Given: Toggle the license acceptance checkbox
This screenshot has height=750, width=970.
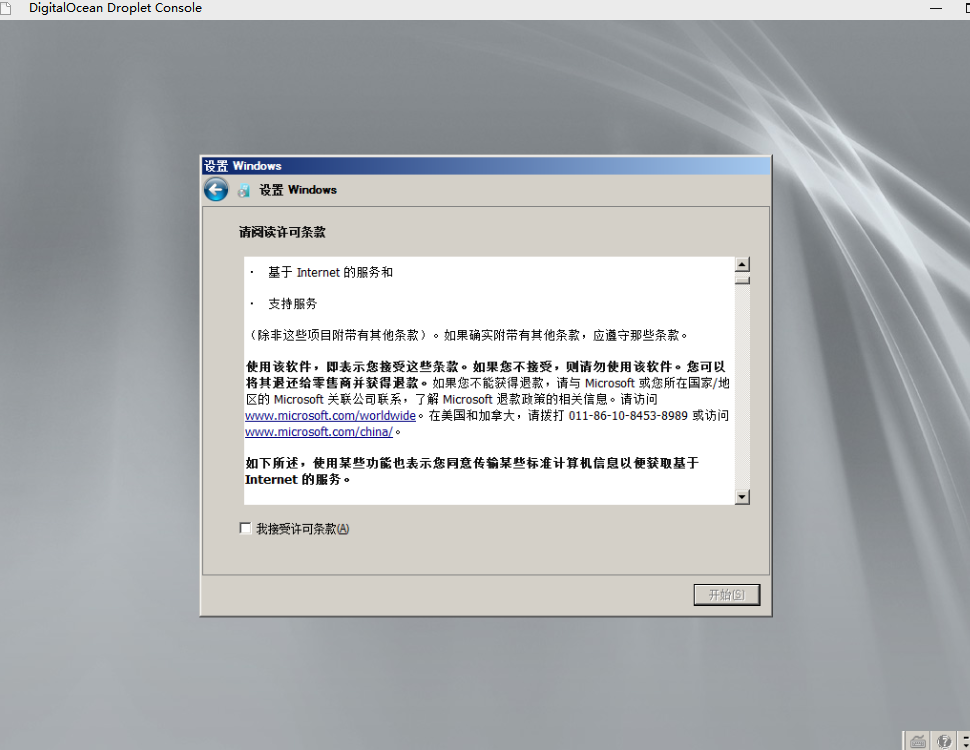Looking at the screenshot, I should click(x=245, y=527).
